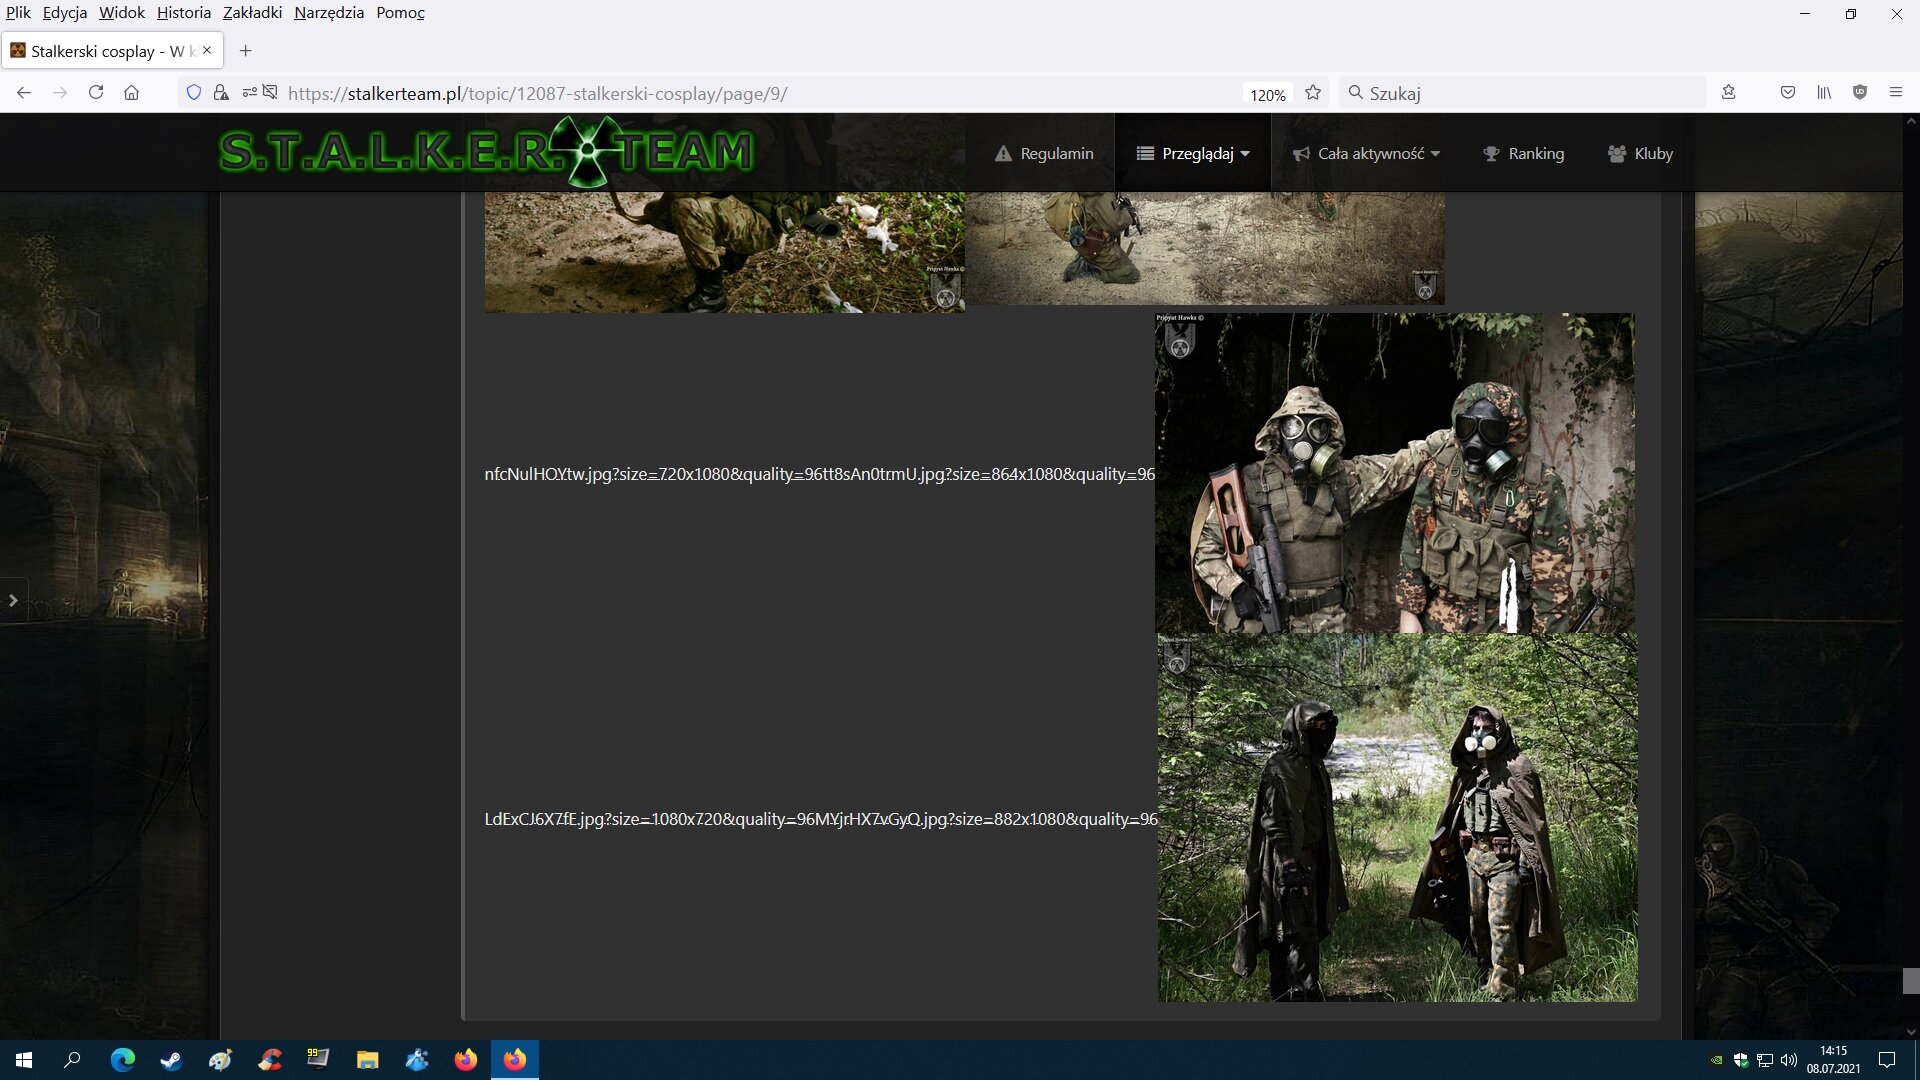Open the Historia menu
This screenshot has height=1080, width=1920.
pos(183,12)
